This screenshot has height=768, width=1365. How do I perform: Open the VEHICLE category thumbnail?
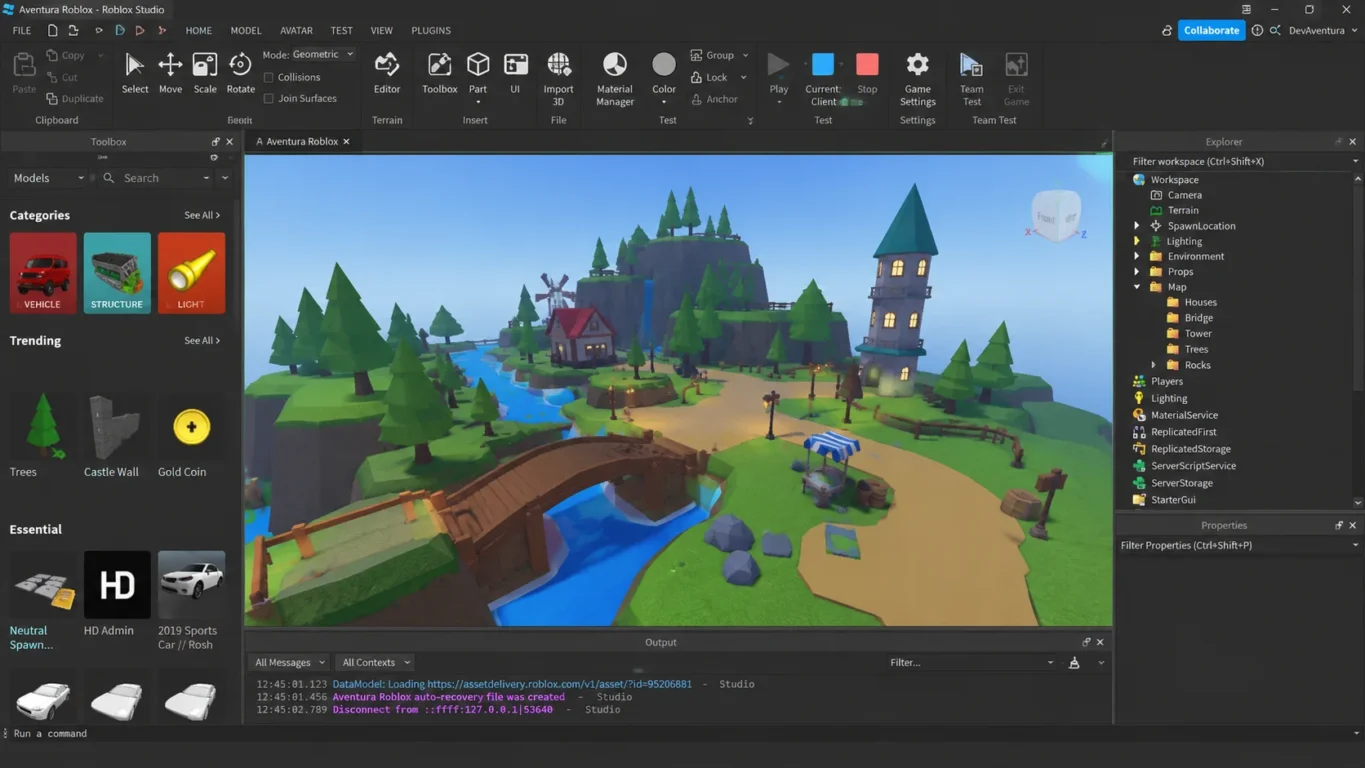[43, 273]
